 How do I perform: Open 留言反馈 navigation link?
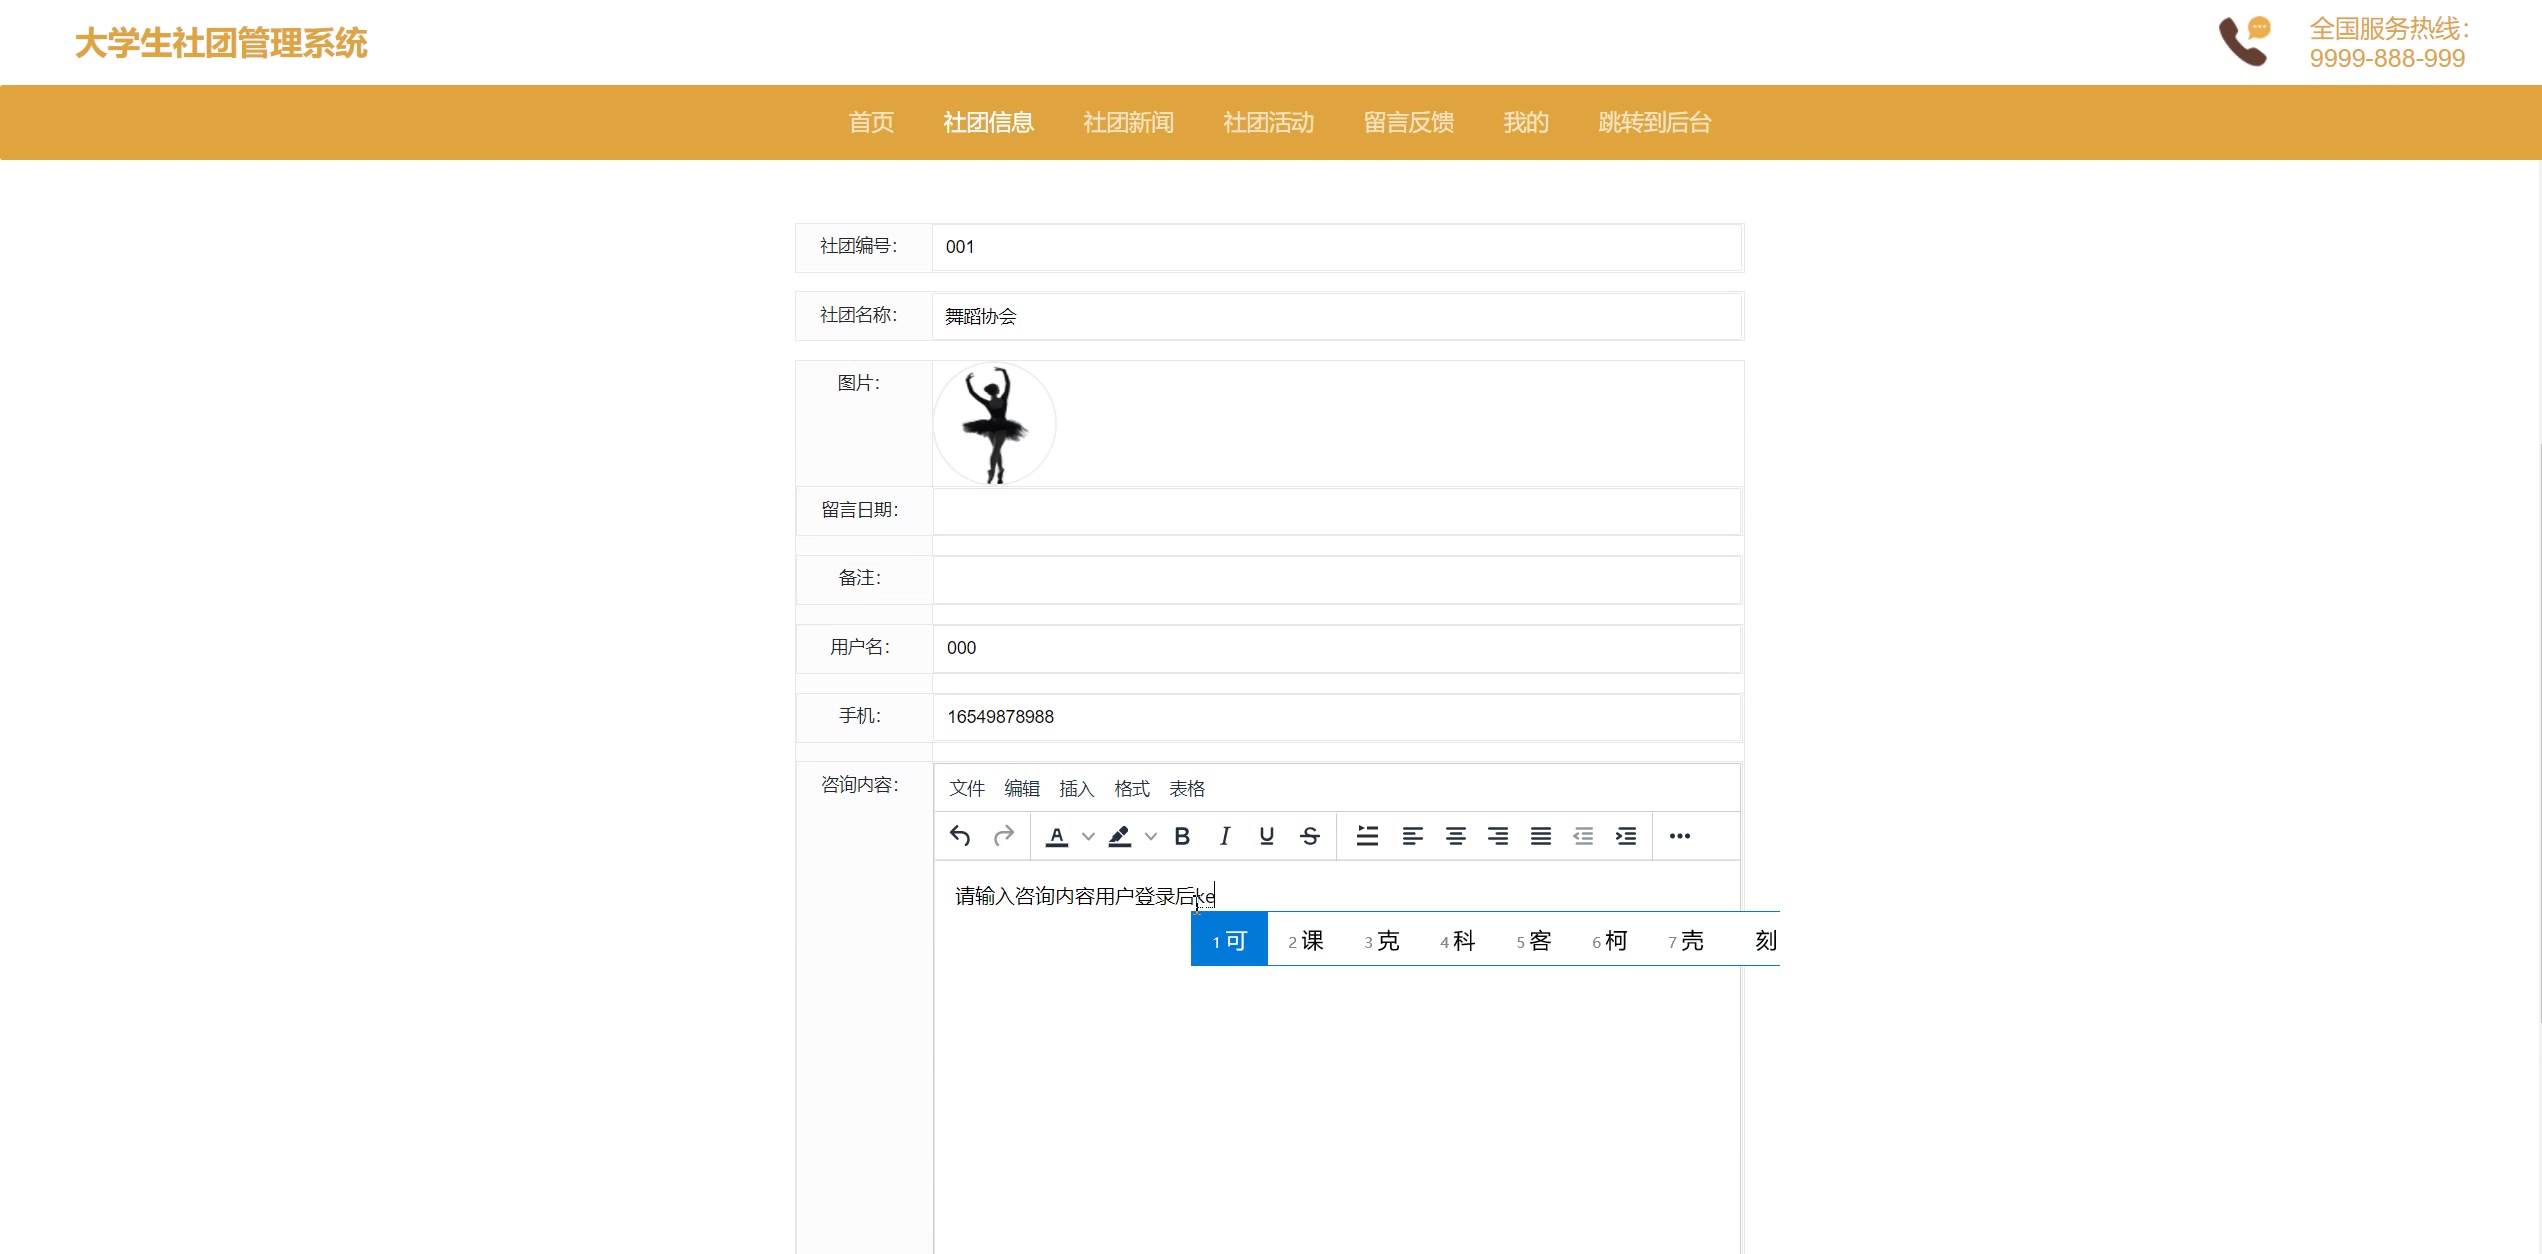coord(1408,123)
